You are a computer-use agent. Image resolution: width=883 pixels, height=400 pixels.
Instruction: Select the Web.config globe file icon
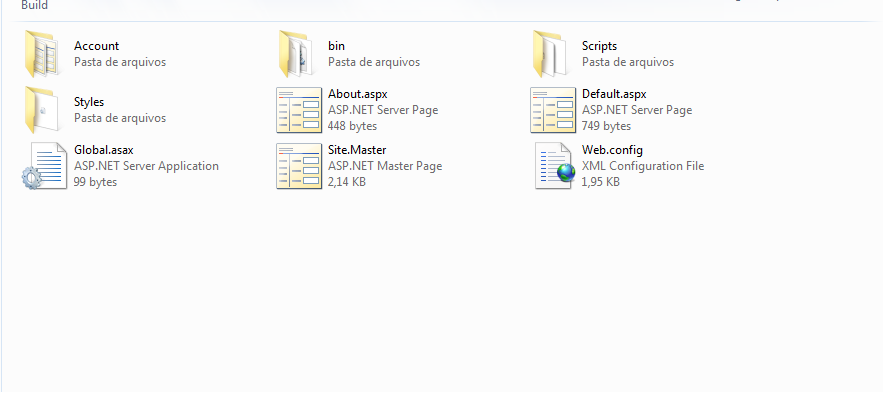pyautogui.click(x=555, y=166)
